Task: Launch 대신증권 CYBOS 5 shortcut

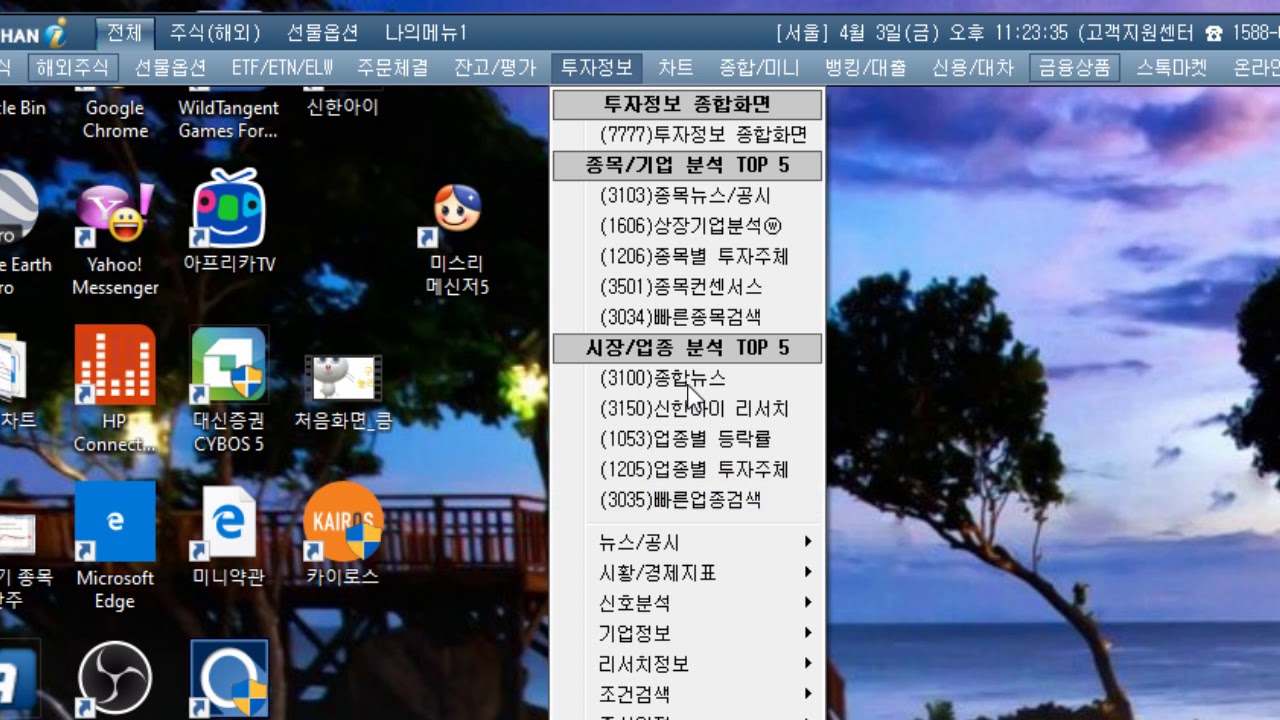Action: click(229, 388)
